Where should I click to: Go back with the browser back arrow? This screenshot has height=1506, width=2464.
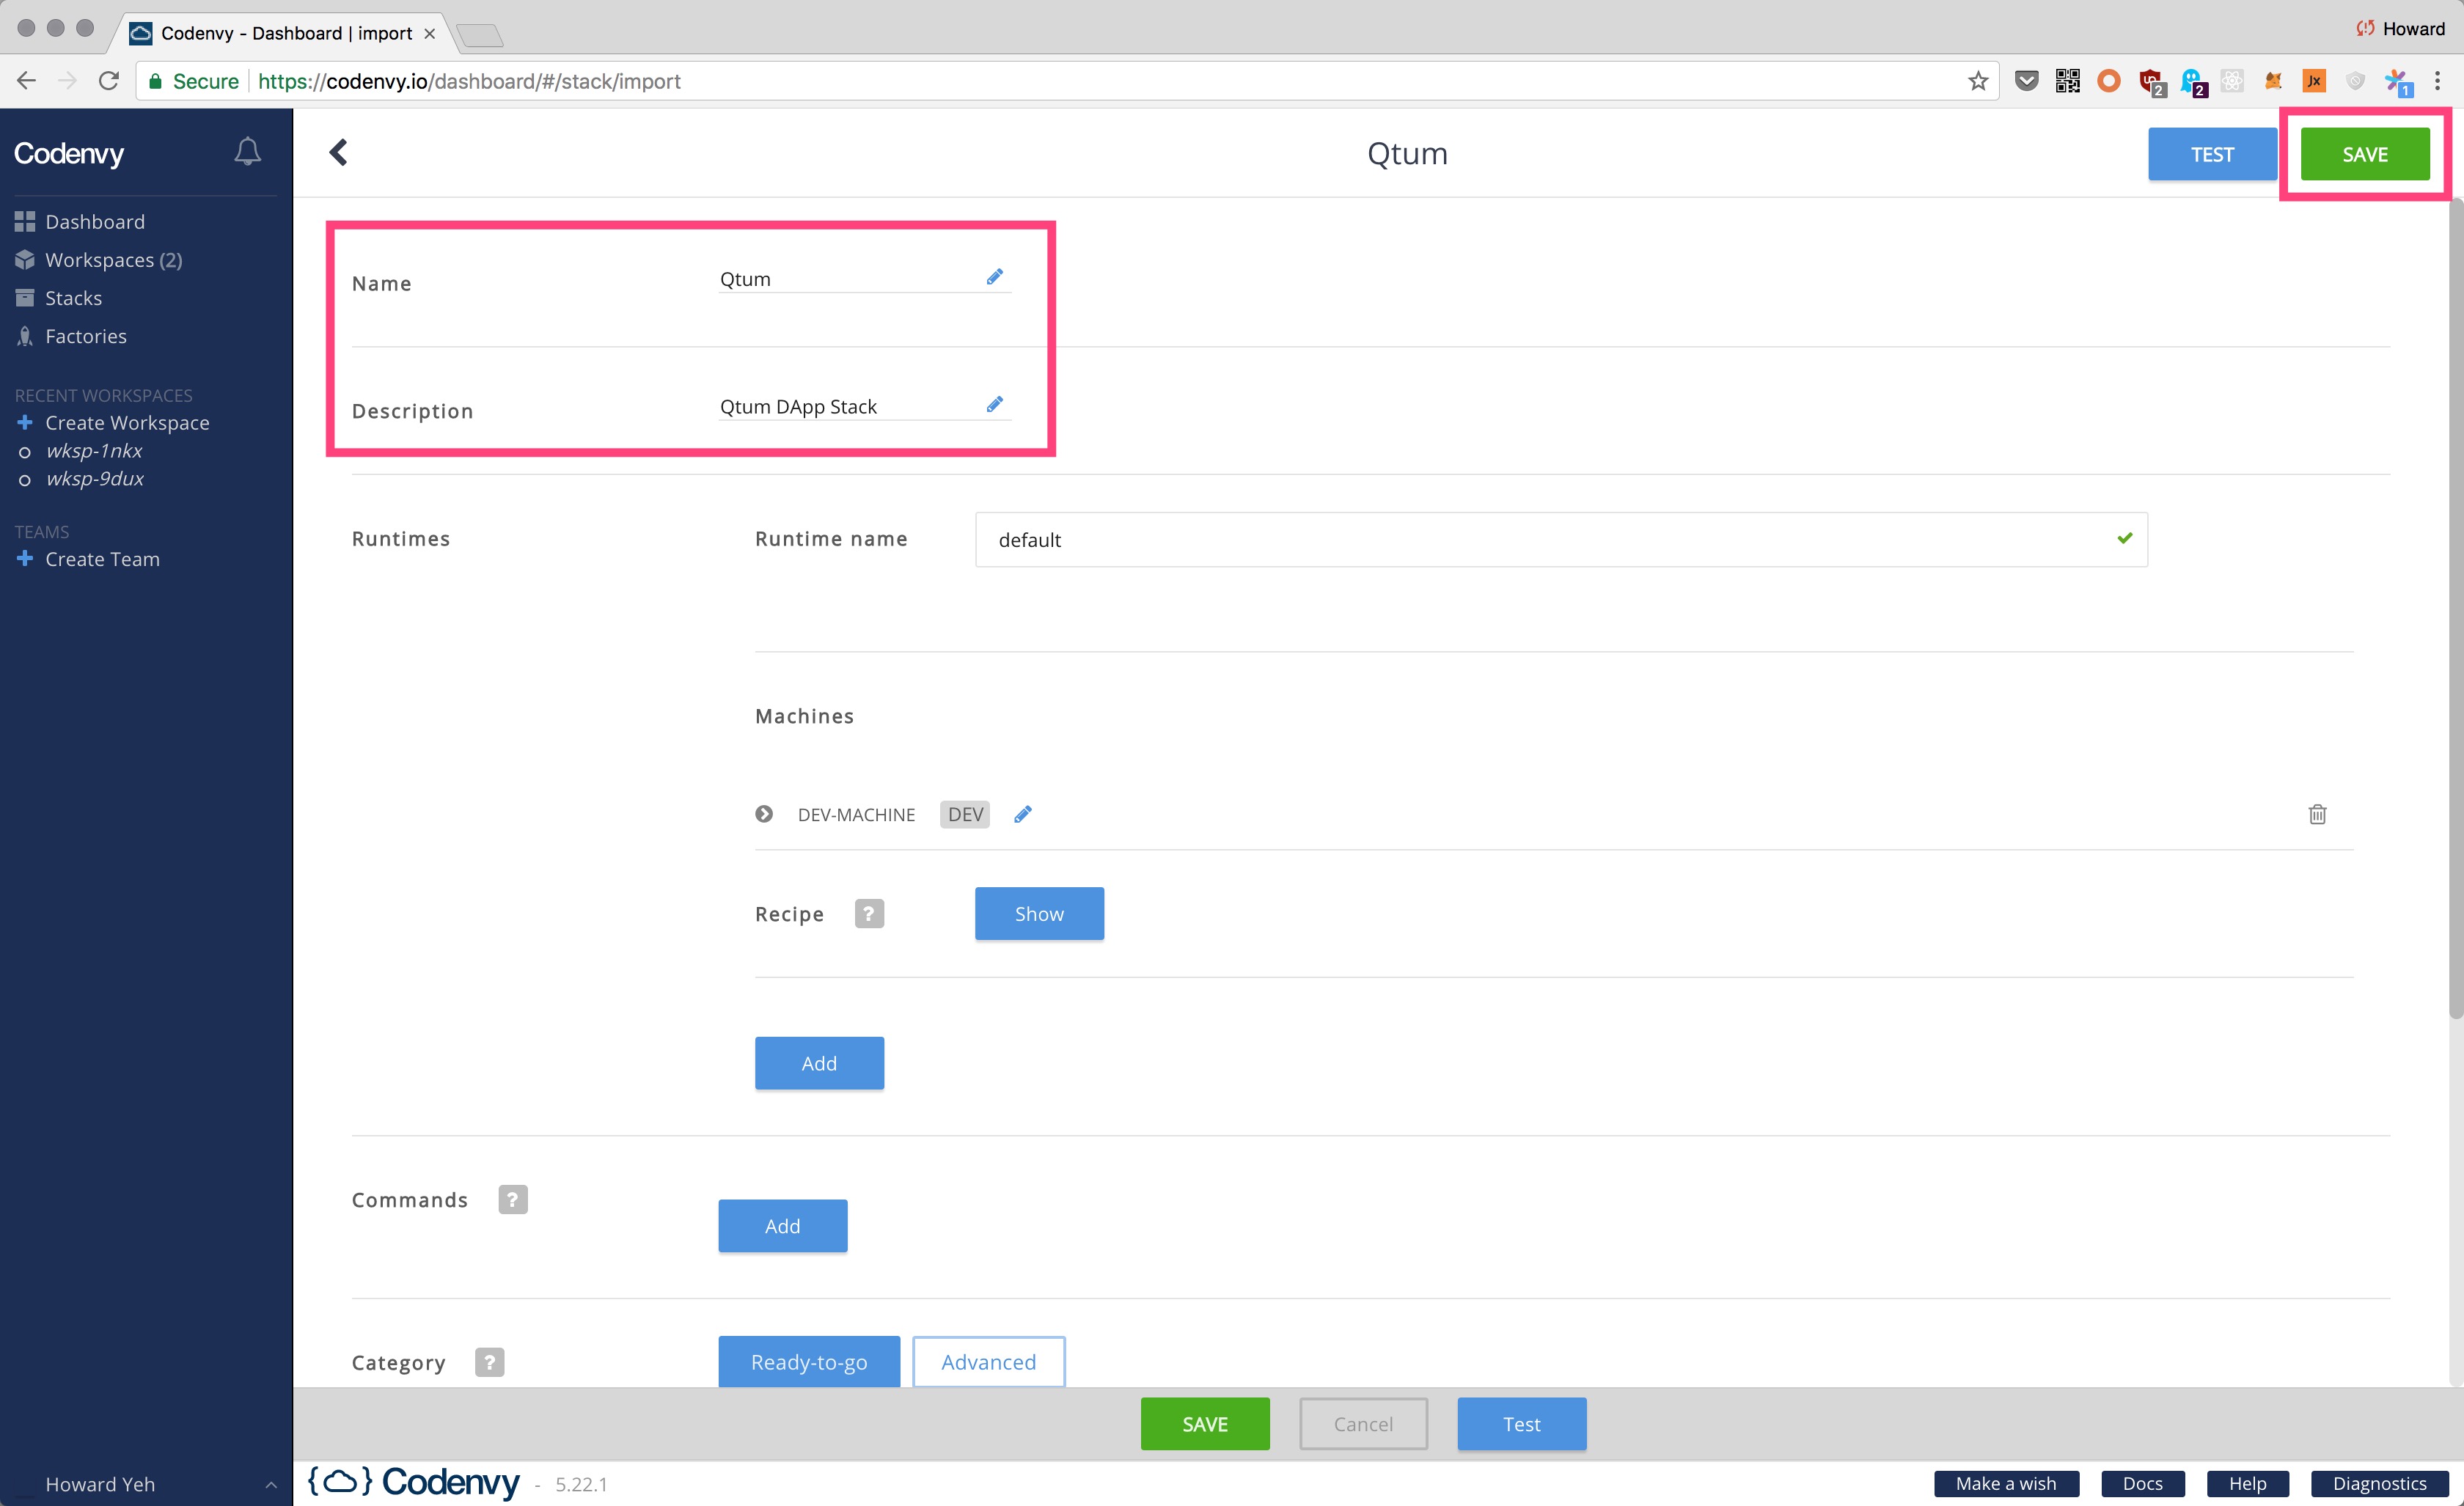coord(27,81)
